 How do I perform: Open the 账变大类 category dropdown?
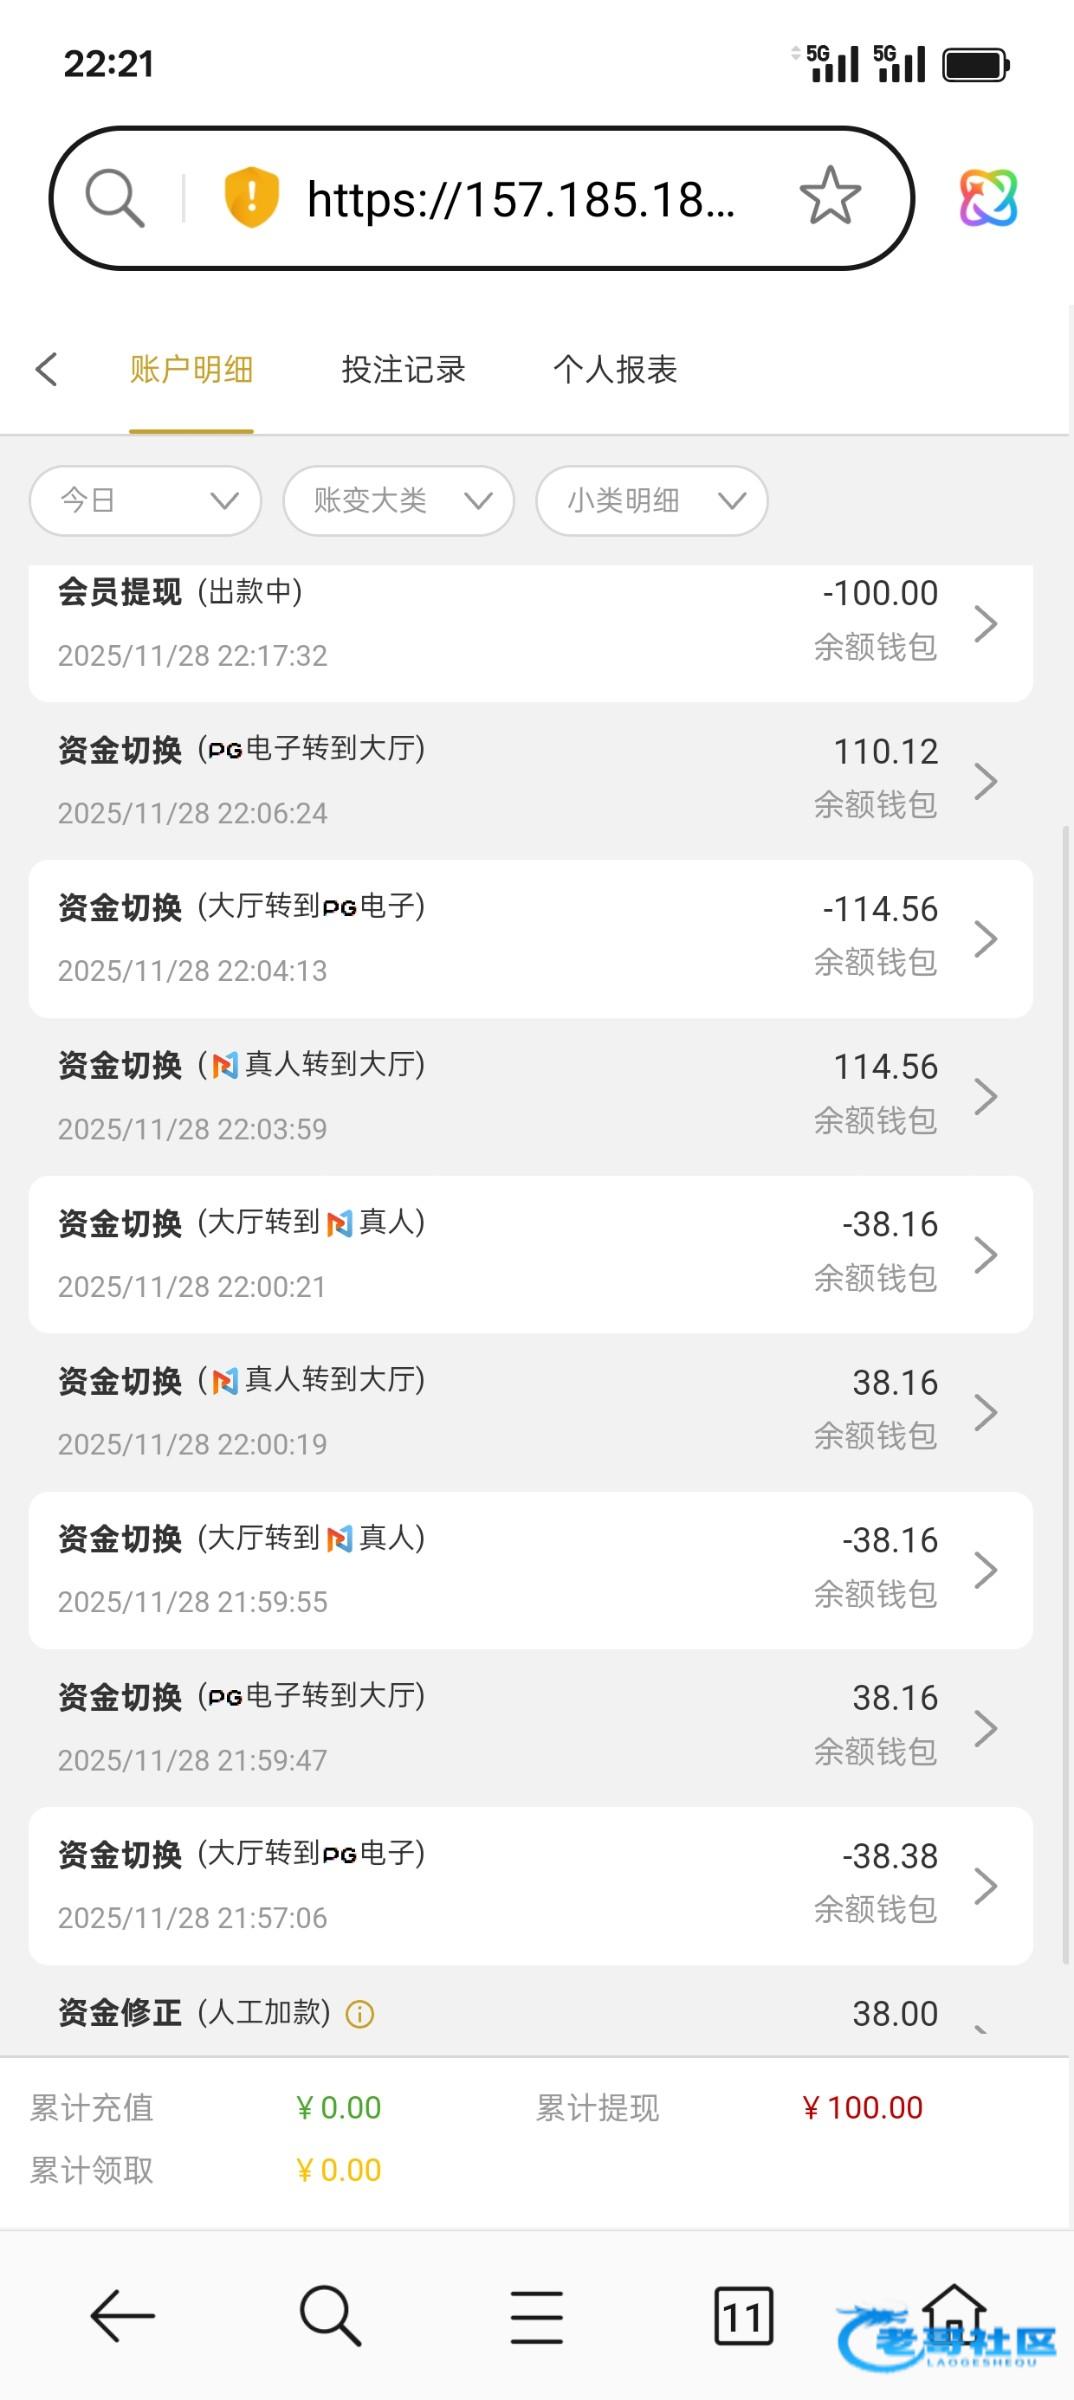(399, 500)
